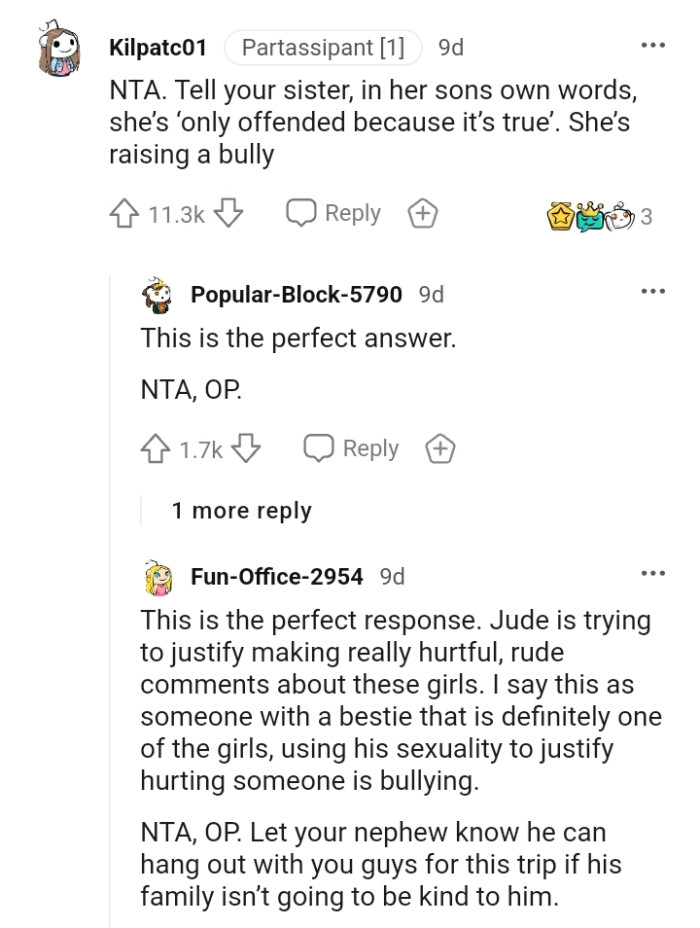The height and width of the screenshot is (928, 700).
Task: Expand the 1 more reply thread
Action: click(x=243, y=510)
